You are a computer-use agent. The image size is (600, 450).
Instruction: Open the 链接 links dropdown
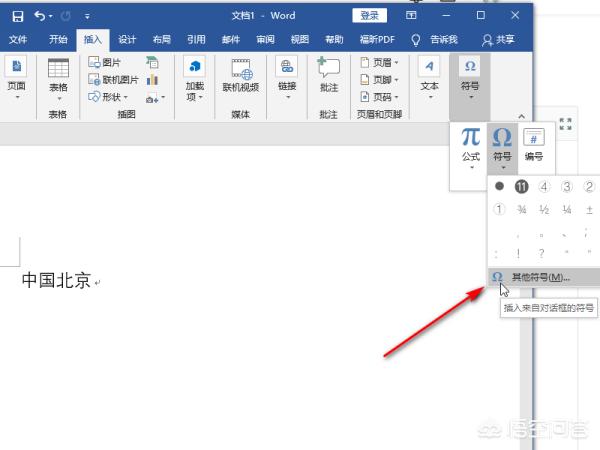click(287, 78)
